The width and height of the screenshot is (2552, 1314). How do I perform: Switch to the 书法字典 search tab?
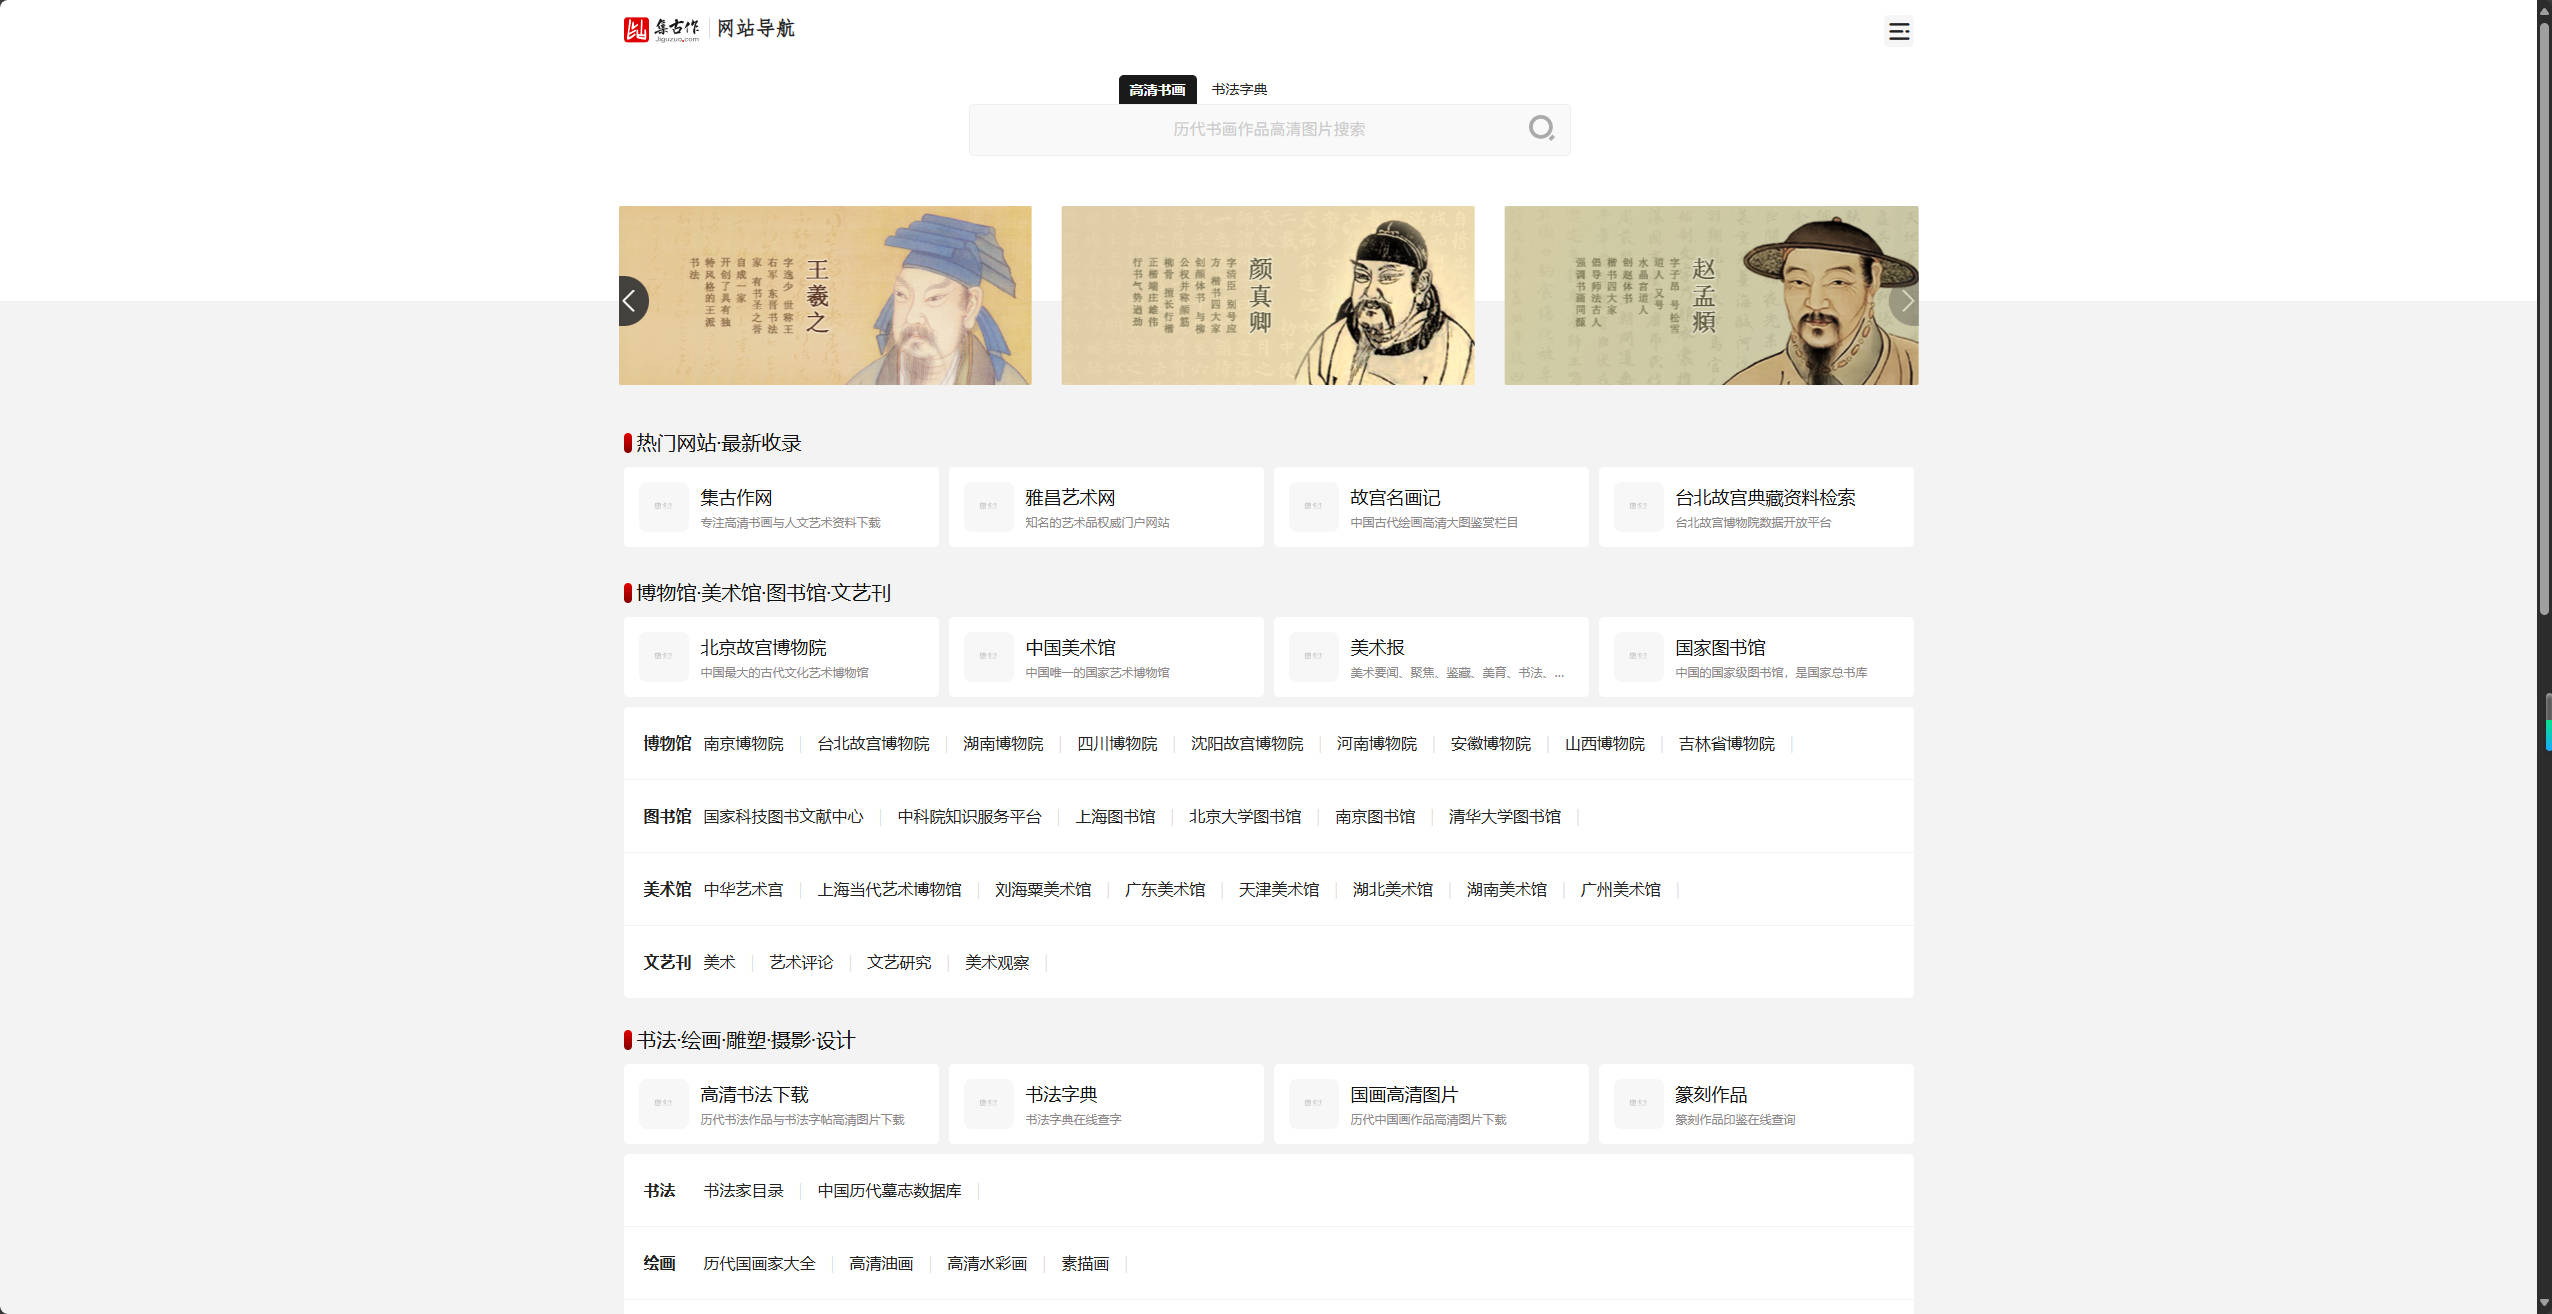[x=1240, y=89]
